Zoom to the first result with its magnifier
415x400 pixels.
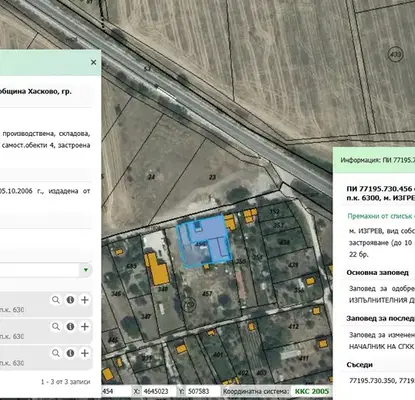pos(56,300)
